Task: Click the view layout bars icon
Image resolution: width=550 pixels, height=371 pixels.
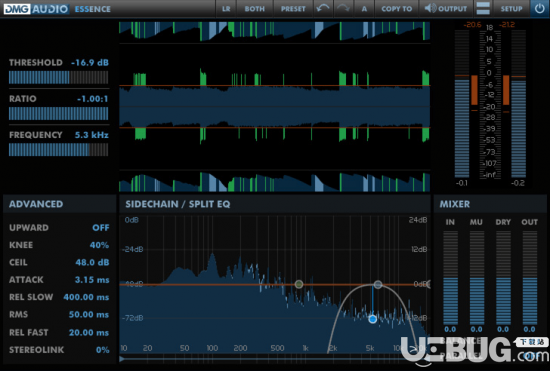Action: (x=483, y=8)
